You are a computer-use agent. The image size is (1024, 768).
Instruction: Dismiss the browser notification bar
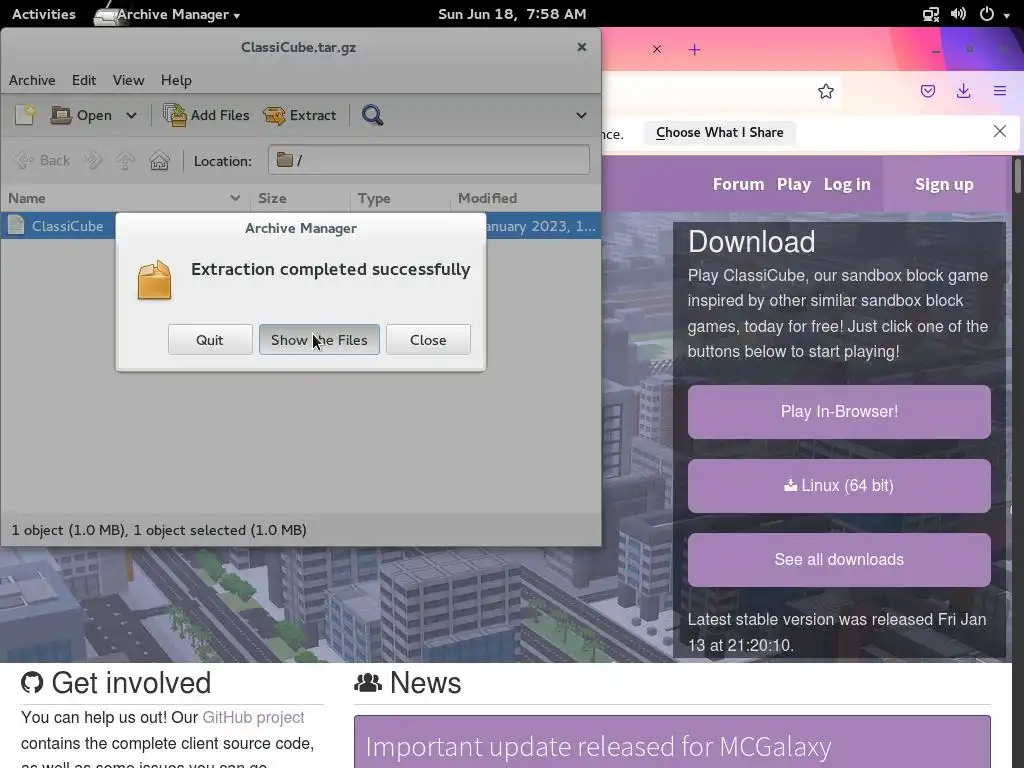point(999,131)
